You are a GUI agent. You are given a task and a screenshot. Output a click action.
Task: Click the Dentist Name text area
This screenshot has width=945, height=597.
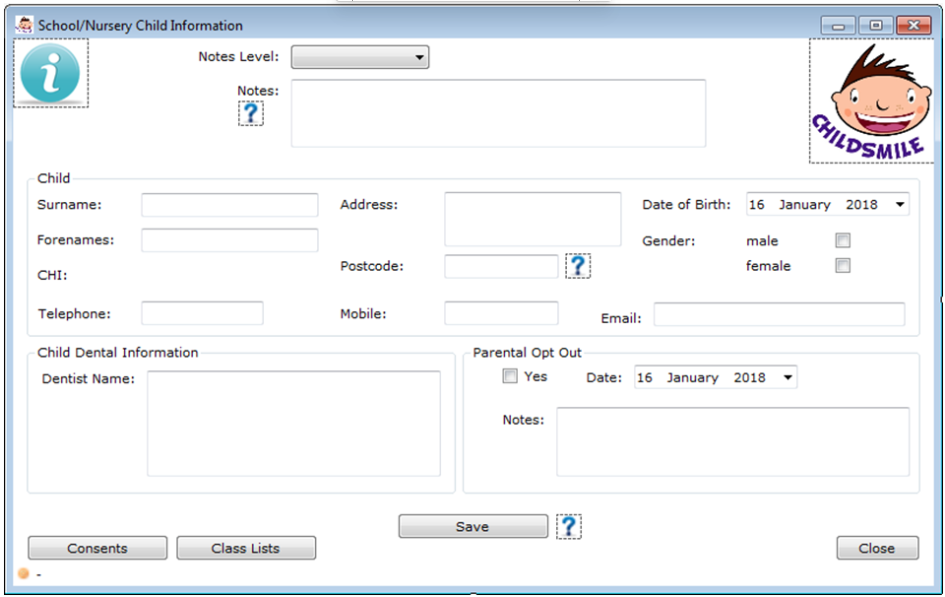coord(293,423)
